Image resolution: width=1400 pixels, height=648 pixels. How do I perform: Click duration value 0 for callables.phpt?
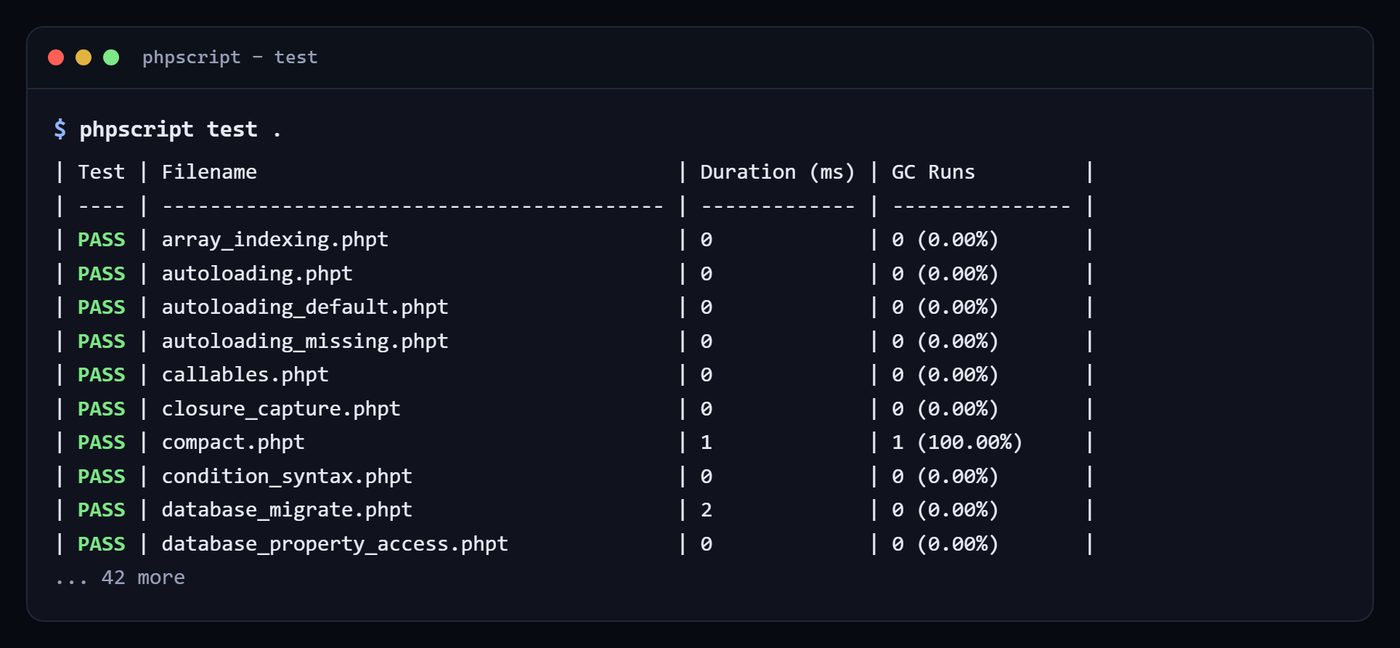[x=706, y=375]
